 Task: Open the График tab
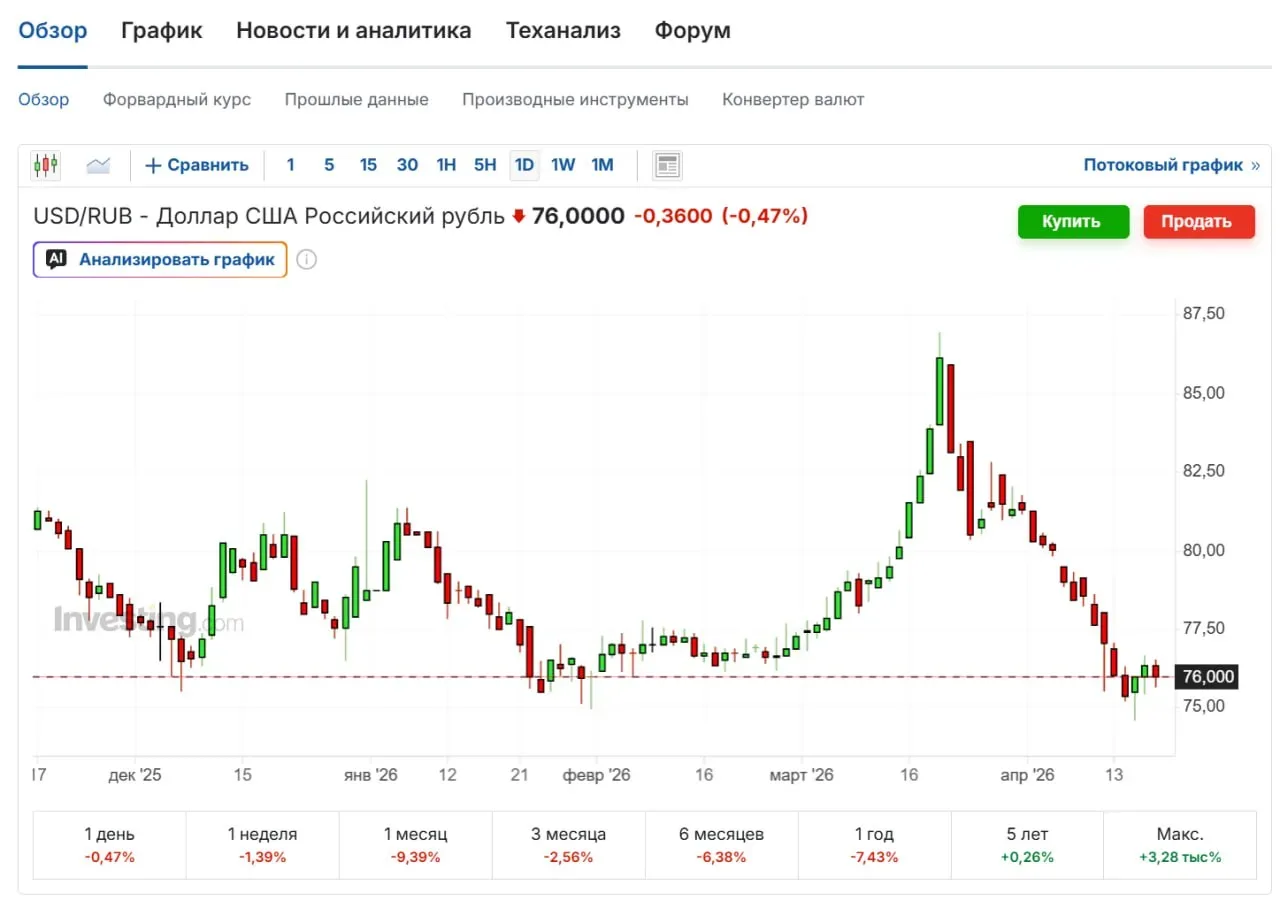point(161,31)
